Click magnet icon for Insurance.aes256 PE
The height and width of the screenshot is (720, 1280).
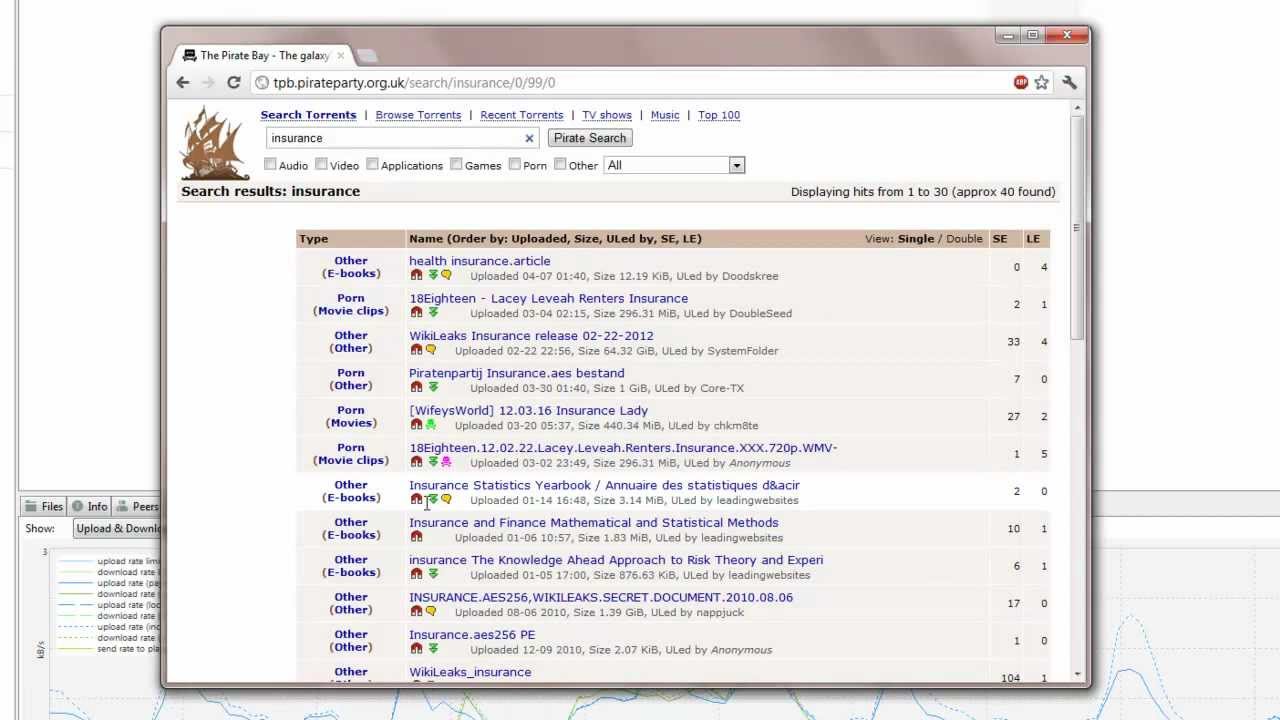pos(416,649)
